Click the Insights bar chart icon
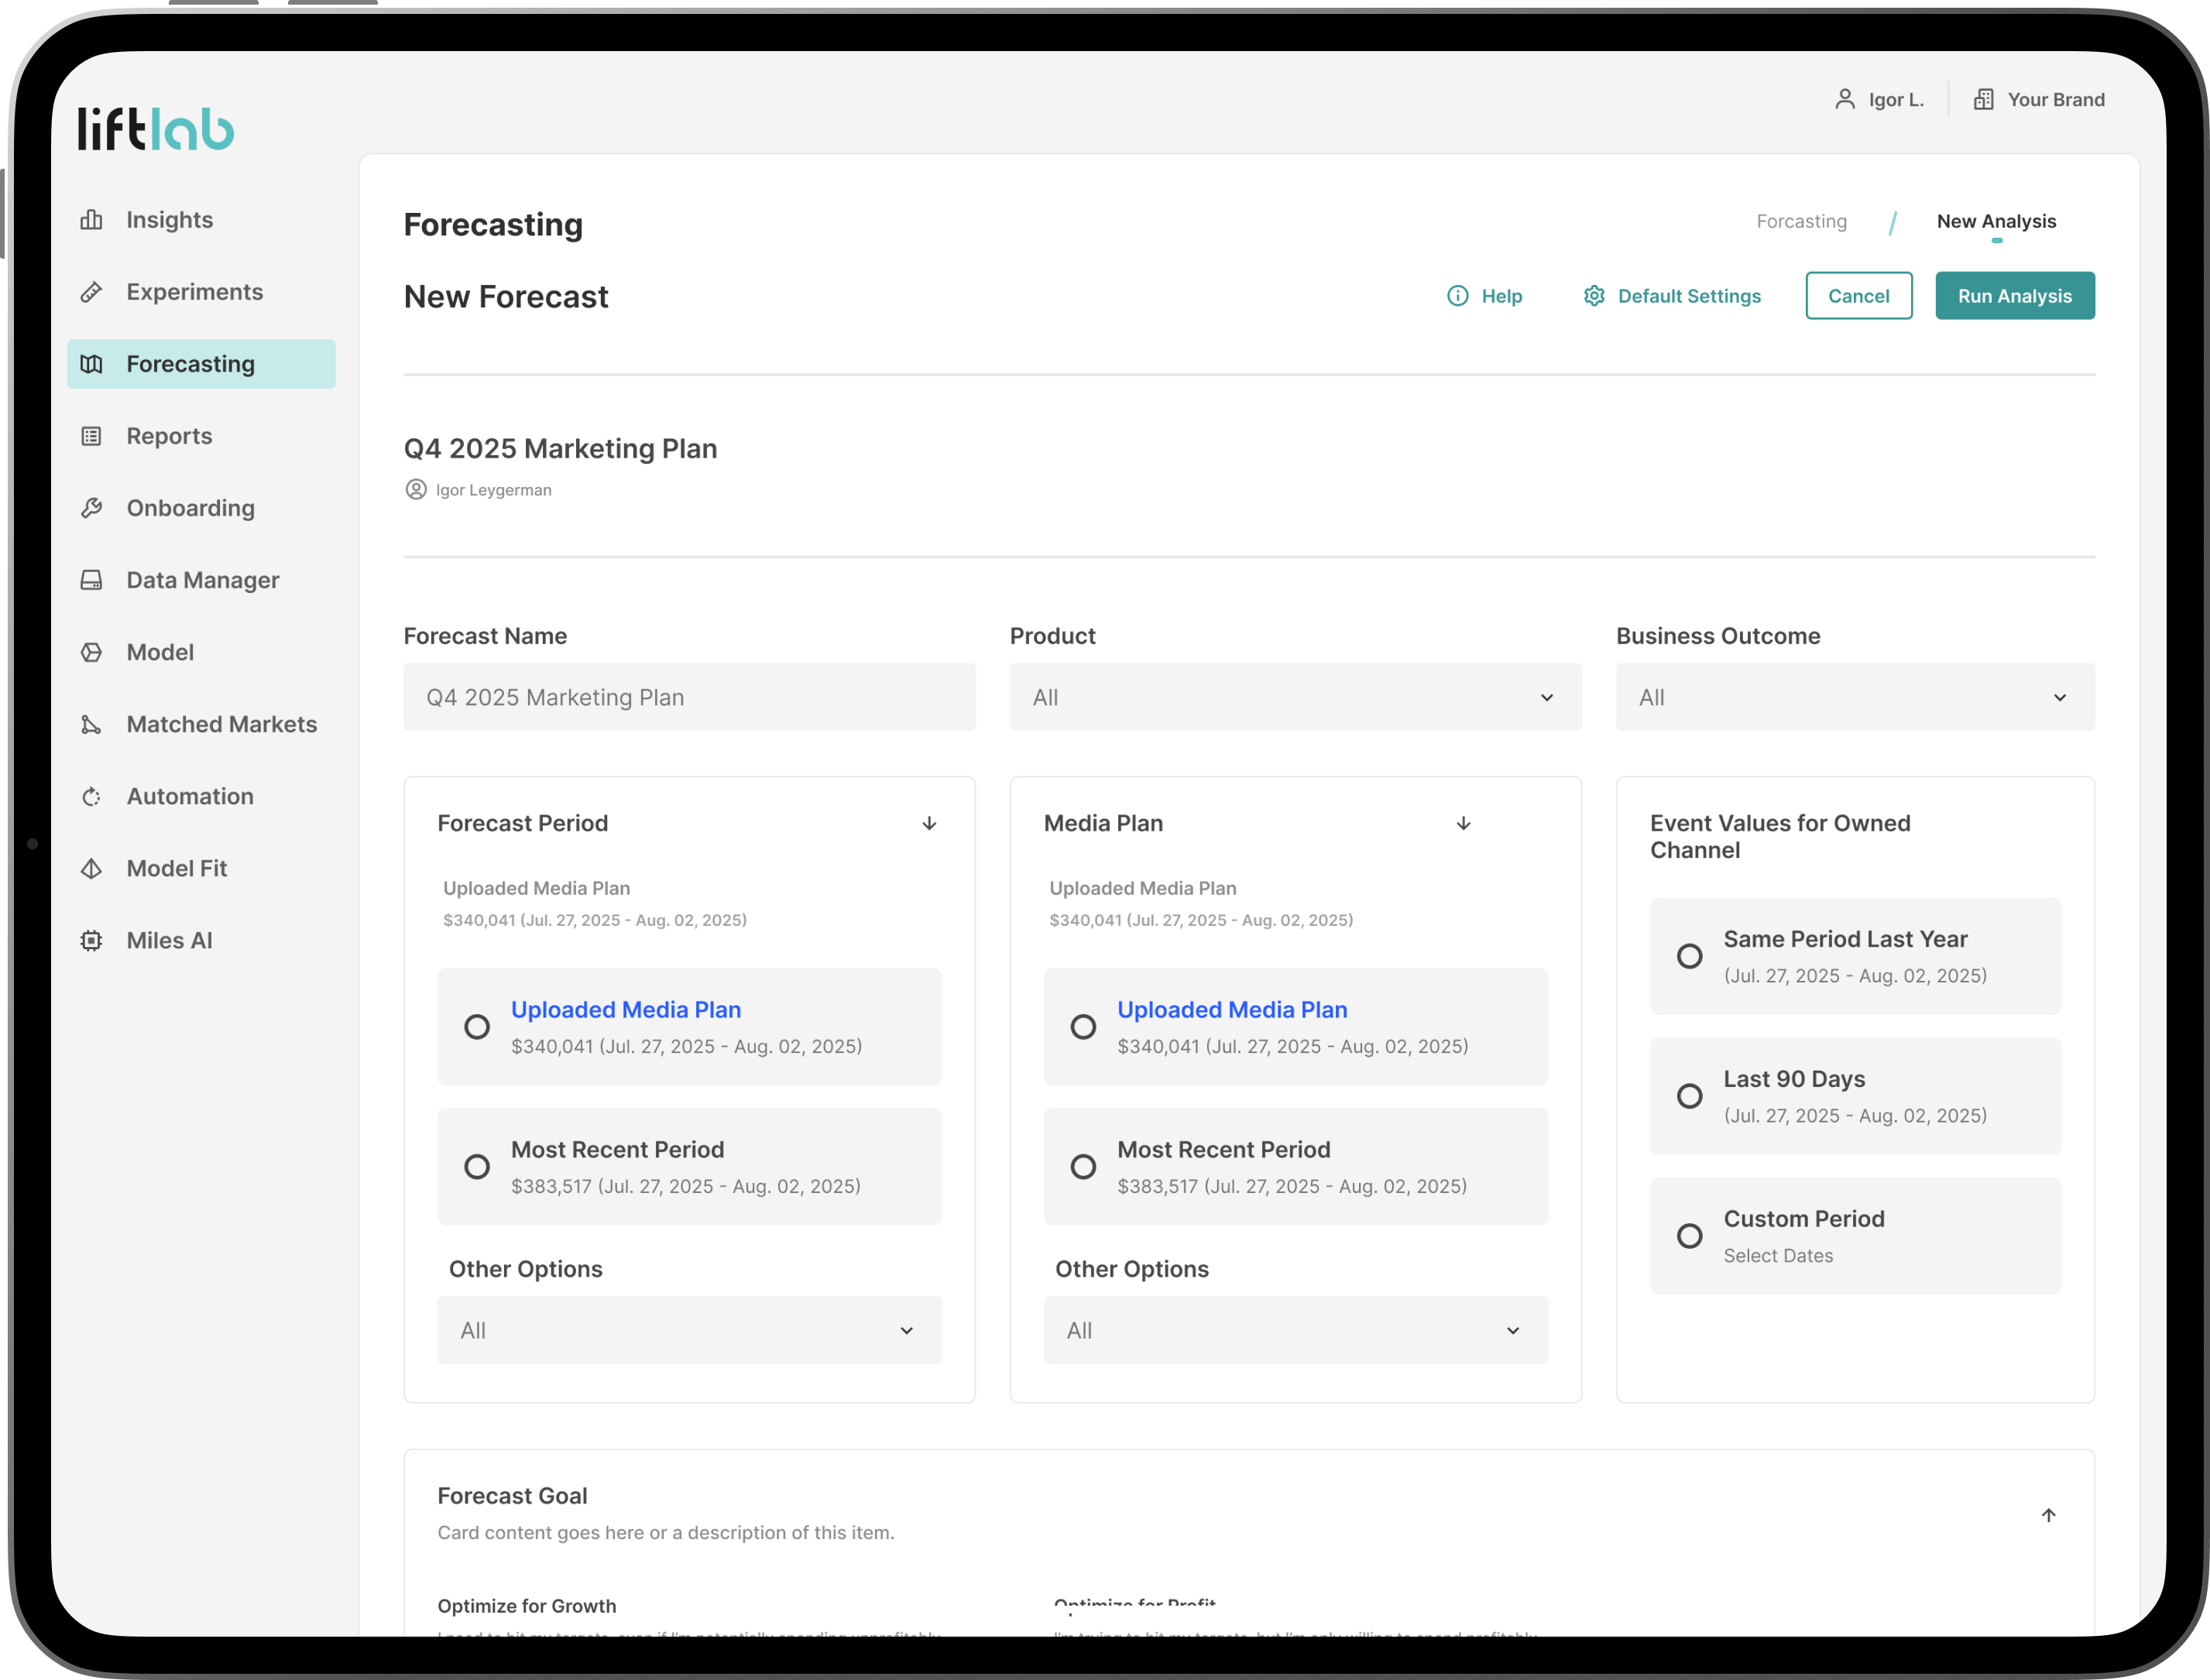This screenshot has height=1680, width=2210. pyautogui.click(x=91, y=220)
